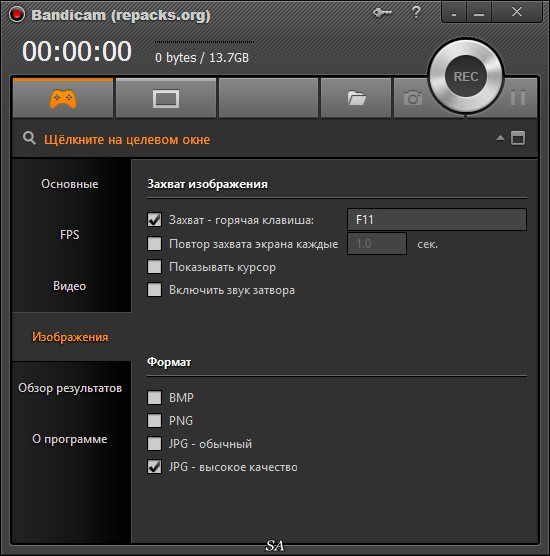
Task: Open registration via the key icon
Action: point(382,13)
